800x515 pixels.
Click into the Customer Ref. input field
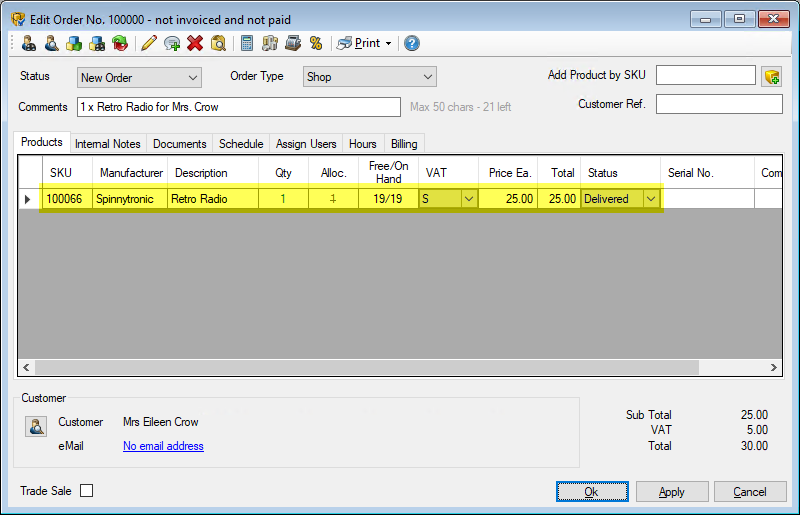point(718,104)
